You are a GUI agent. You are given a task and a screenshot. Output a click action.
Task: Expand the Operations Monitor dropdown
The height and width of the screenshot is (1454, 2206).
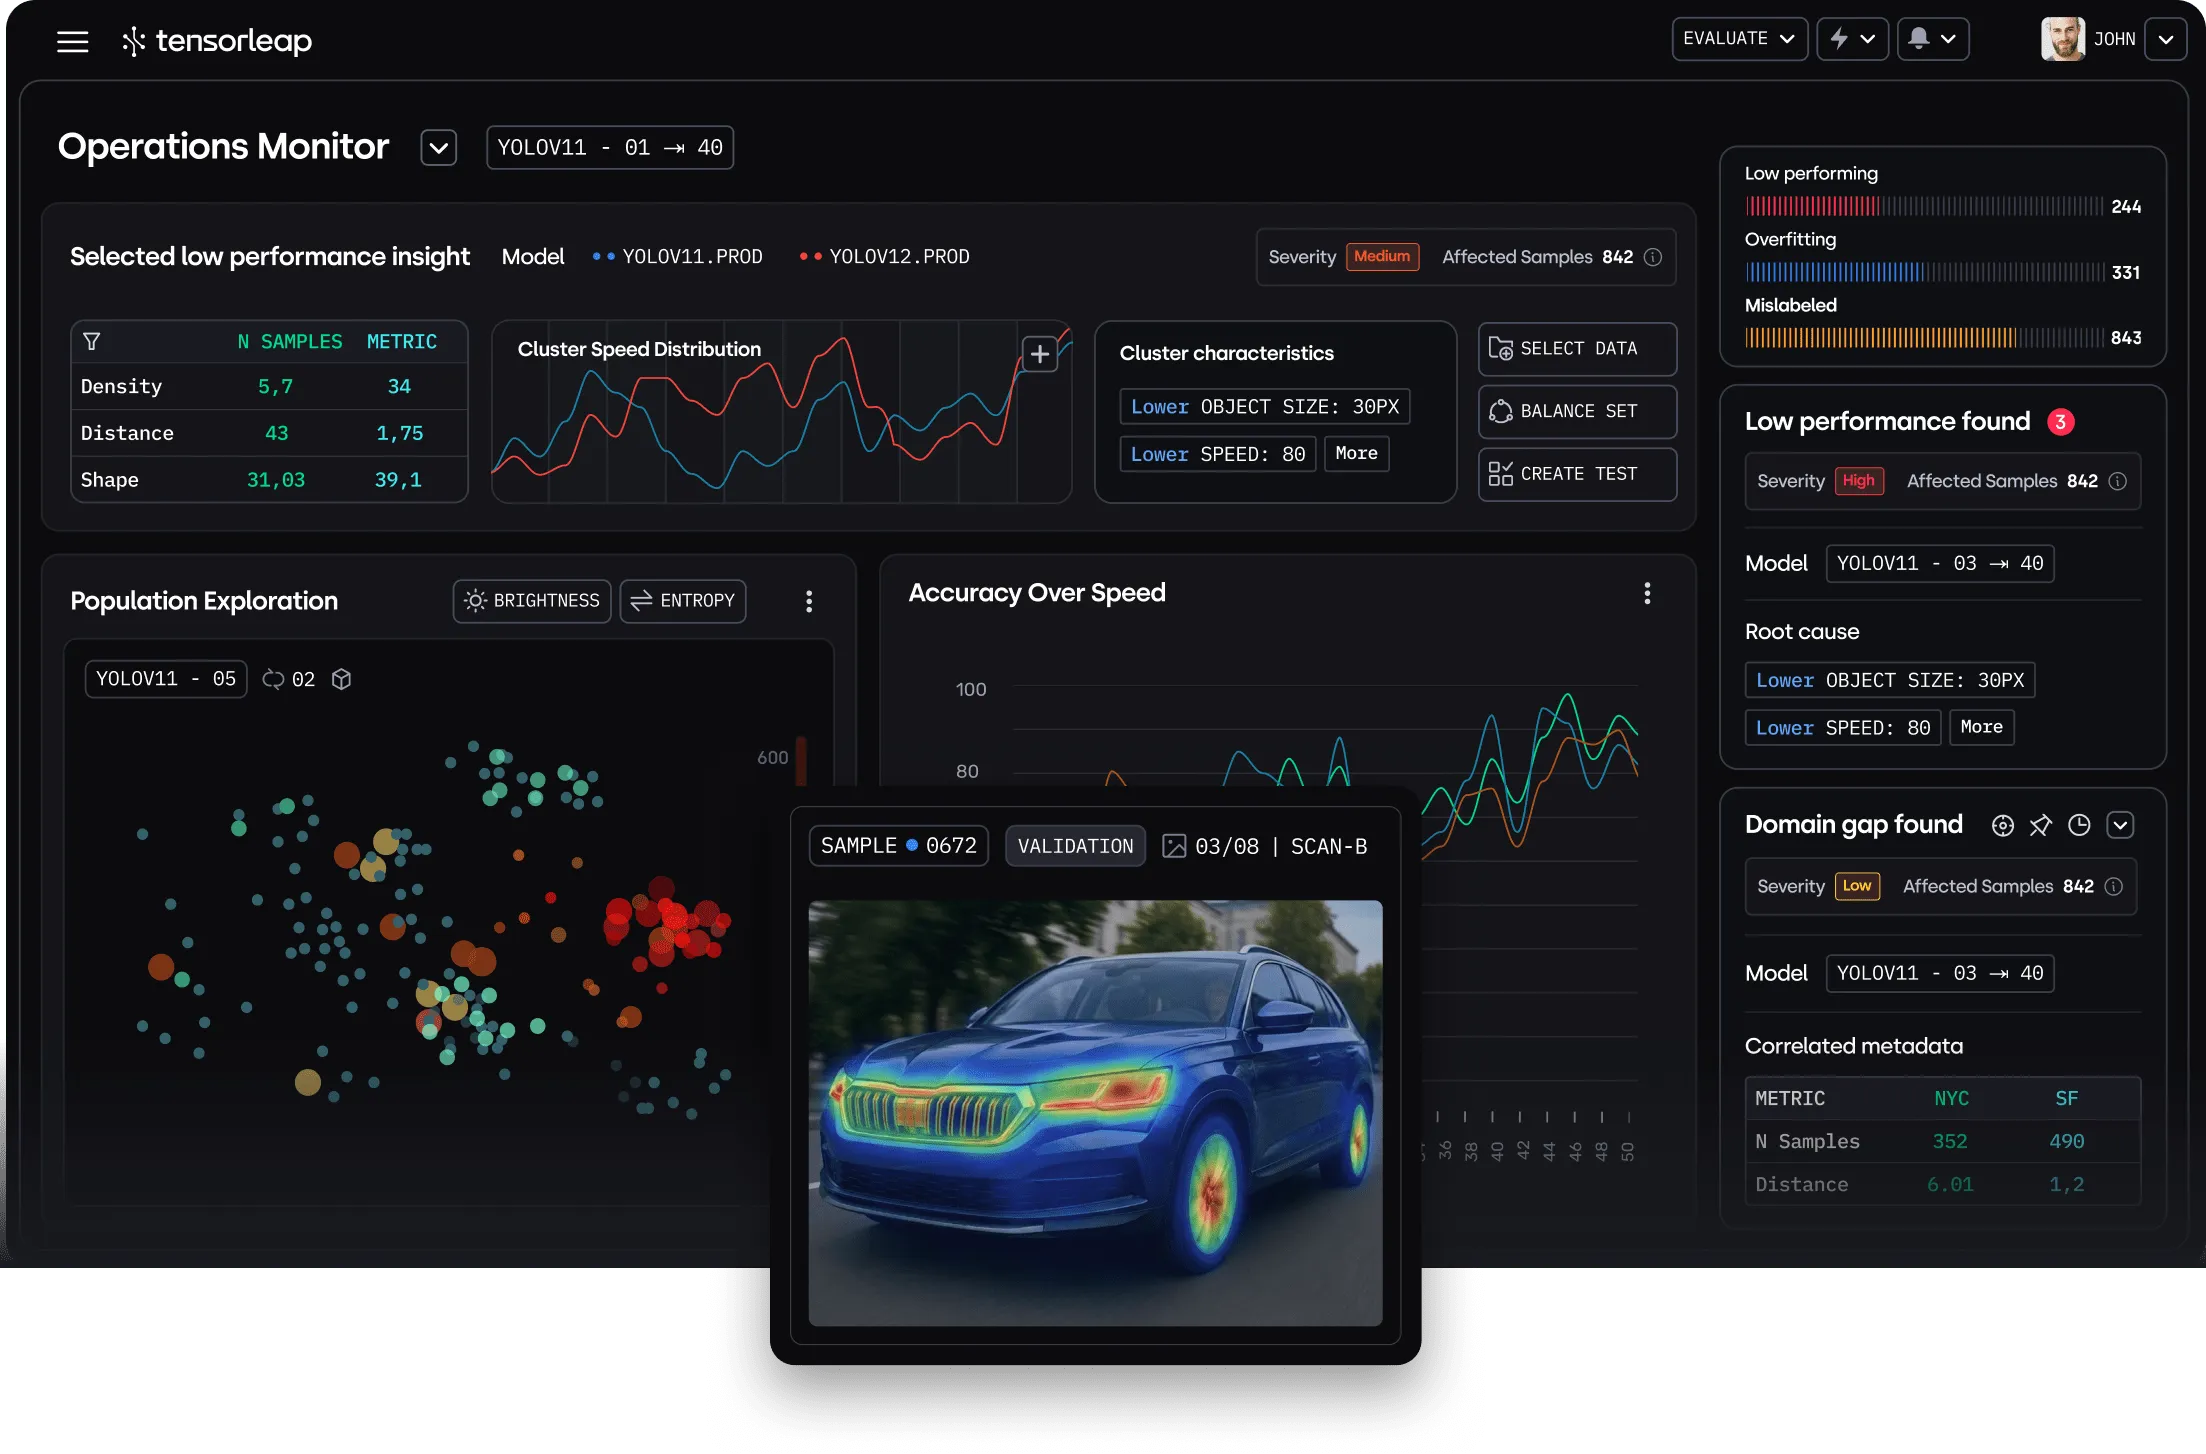pos(438,147)
